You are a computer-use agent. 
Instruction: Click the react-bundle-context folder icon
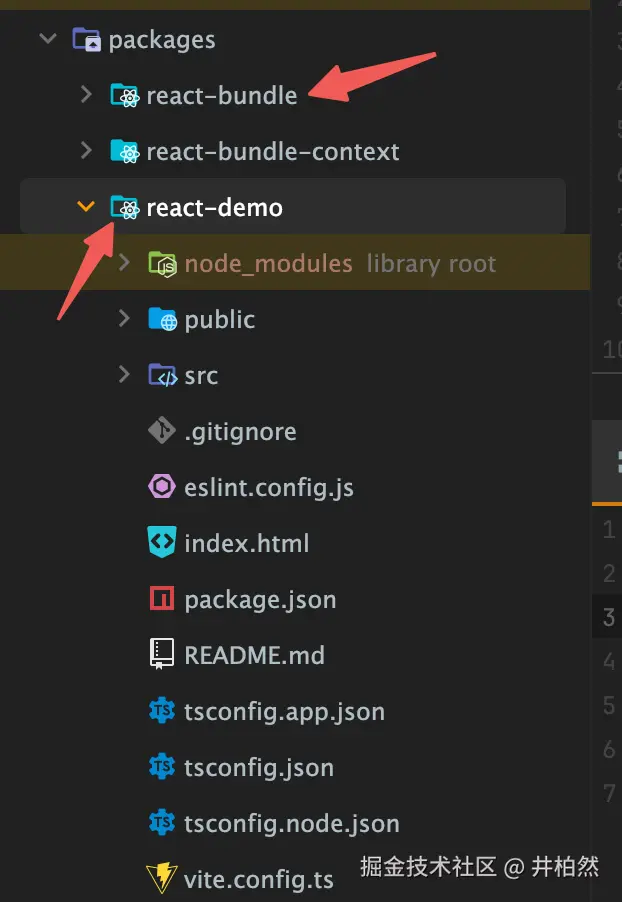(124, 152)
